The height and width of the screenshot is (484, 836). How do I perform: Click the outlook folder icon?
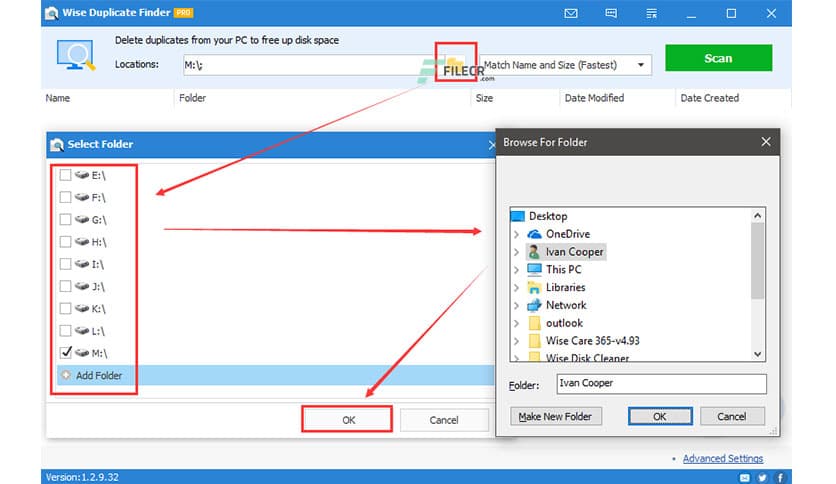534,323
